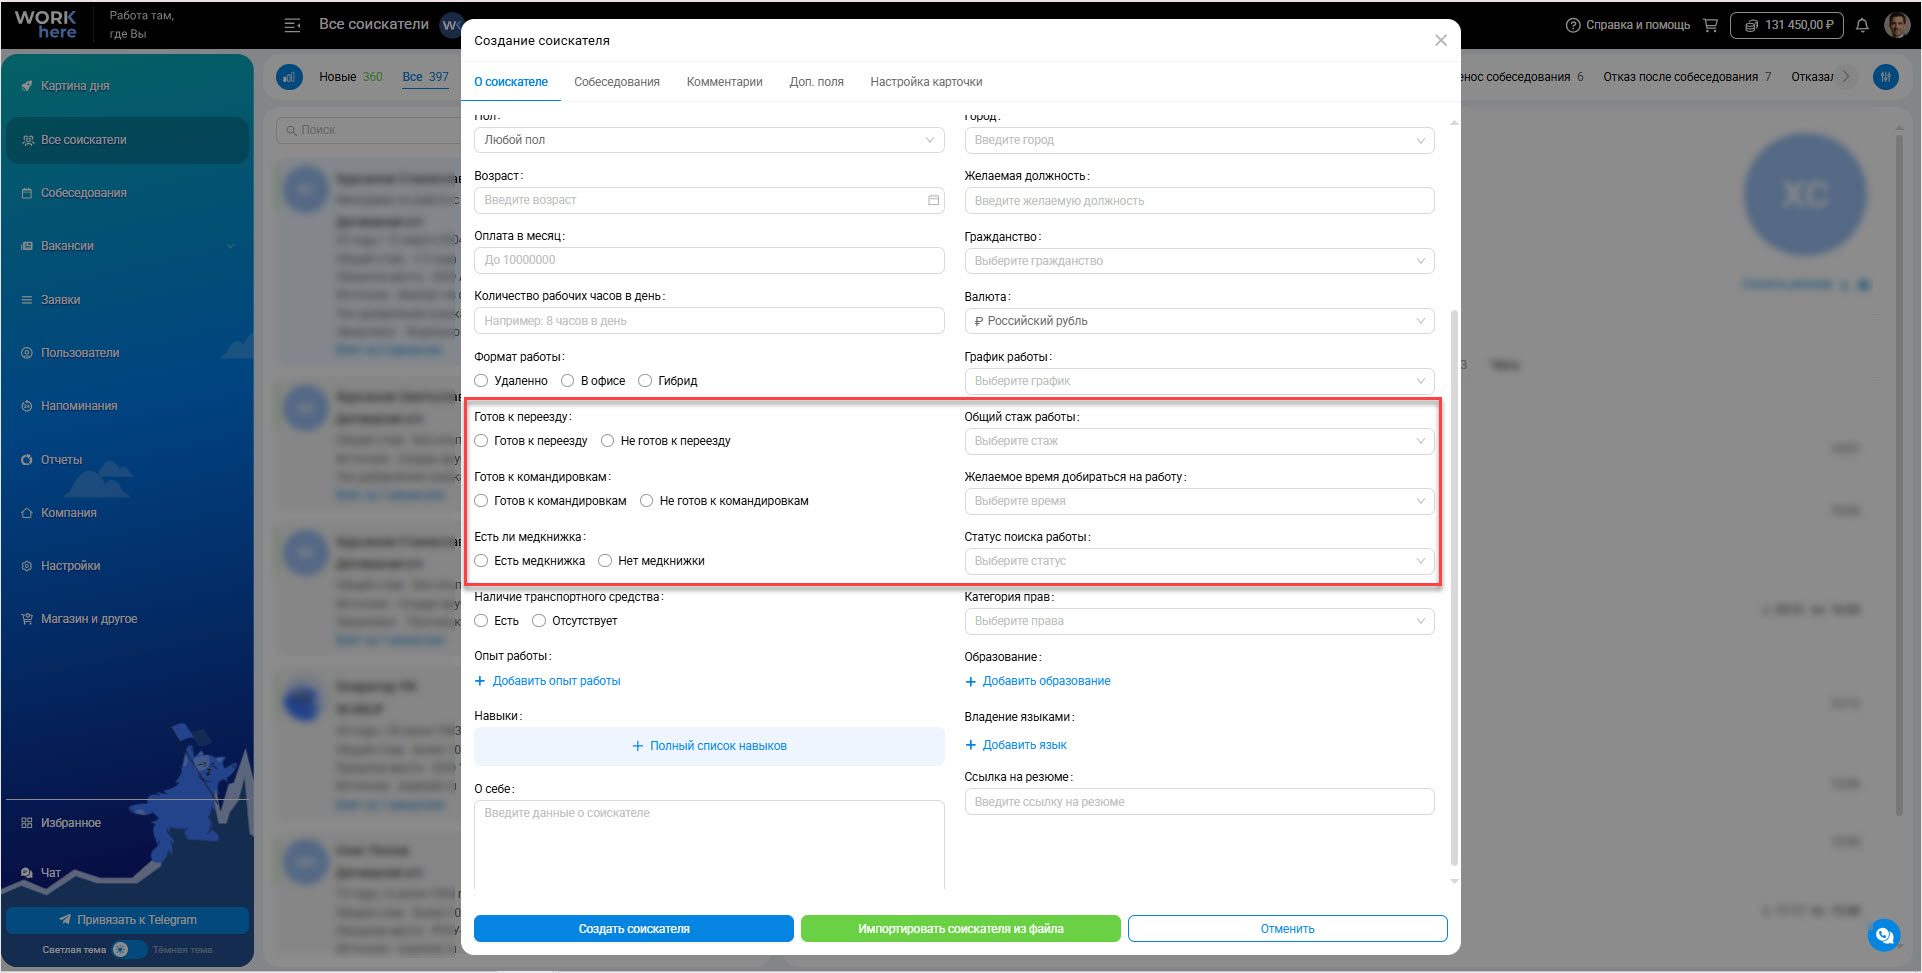The image size is (1922, 973).
Task: Click the Заявки list icon
Action: (27, 300)
